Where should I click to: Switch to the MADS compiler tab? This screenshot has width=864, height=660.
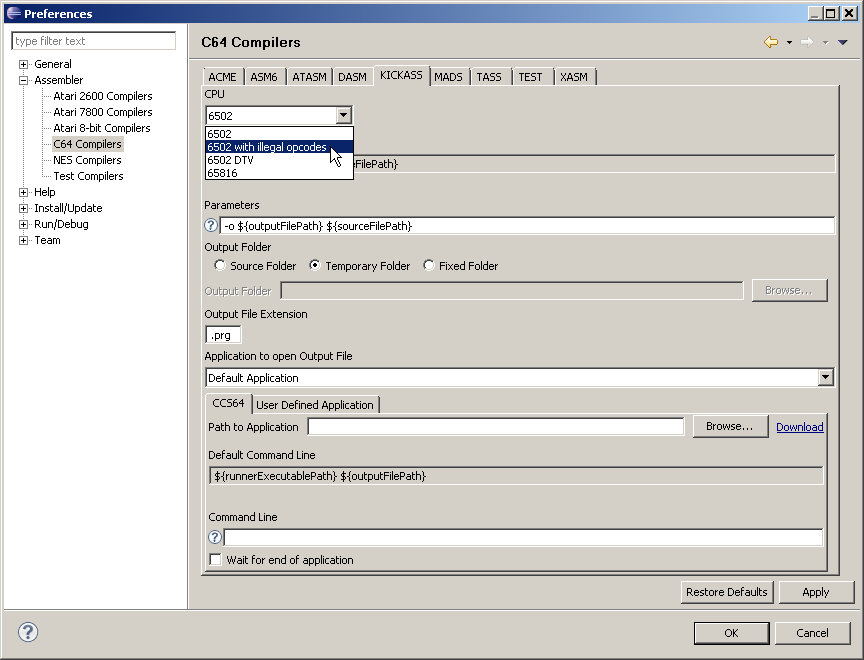(x=448, y=77)
